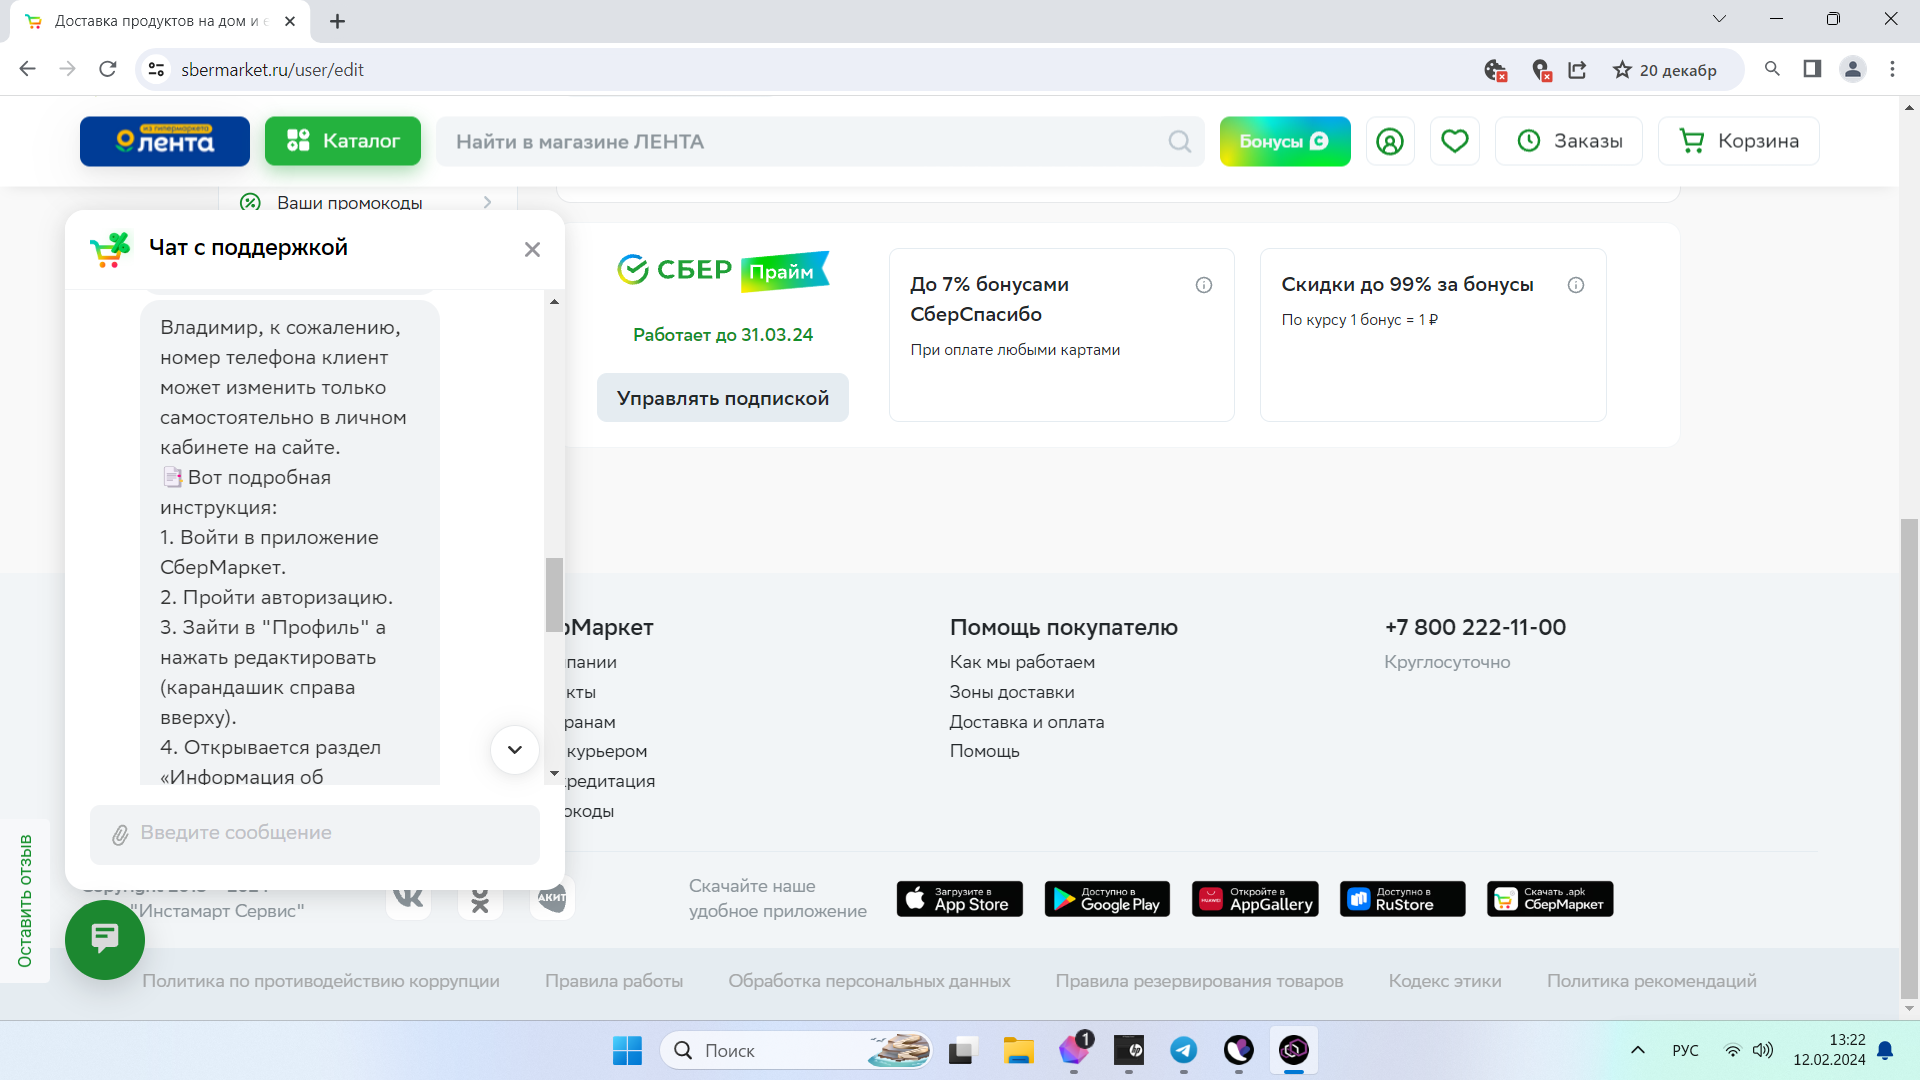This screenshot has height=1080, width=1920.
Task: Open Заказы orders page
Action: 1569,141
